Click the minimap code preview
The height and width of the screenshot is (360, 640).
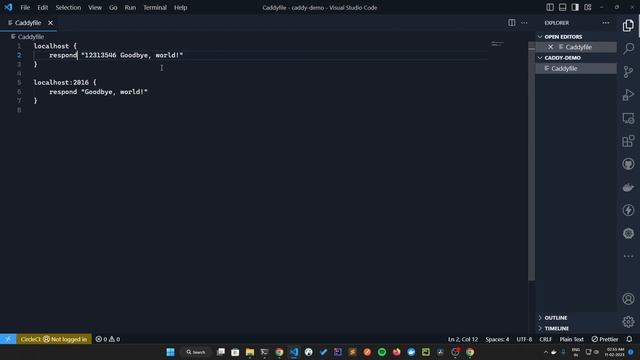point(497,43)
